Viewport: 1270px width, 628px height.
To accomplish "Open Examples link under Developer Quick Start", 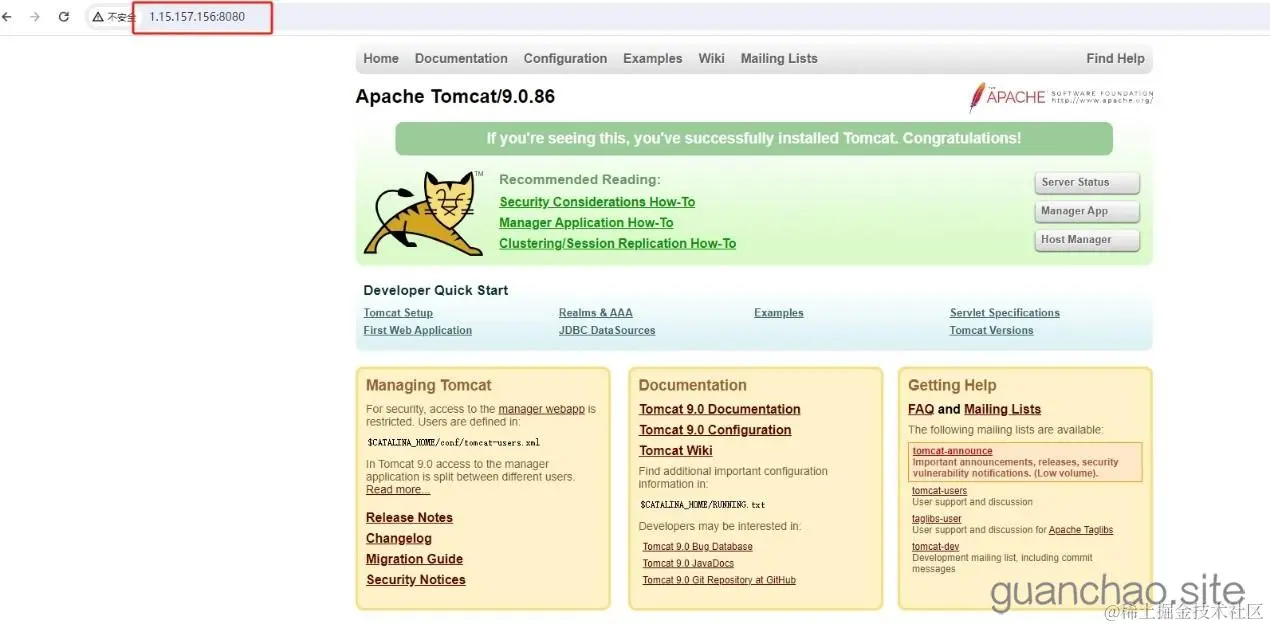I will point(779,313).
